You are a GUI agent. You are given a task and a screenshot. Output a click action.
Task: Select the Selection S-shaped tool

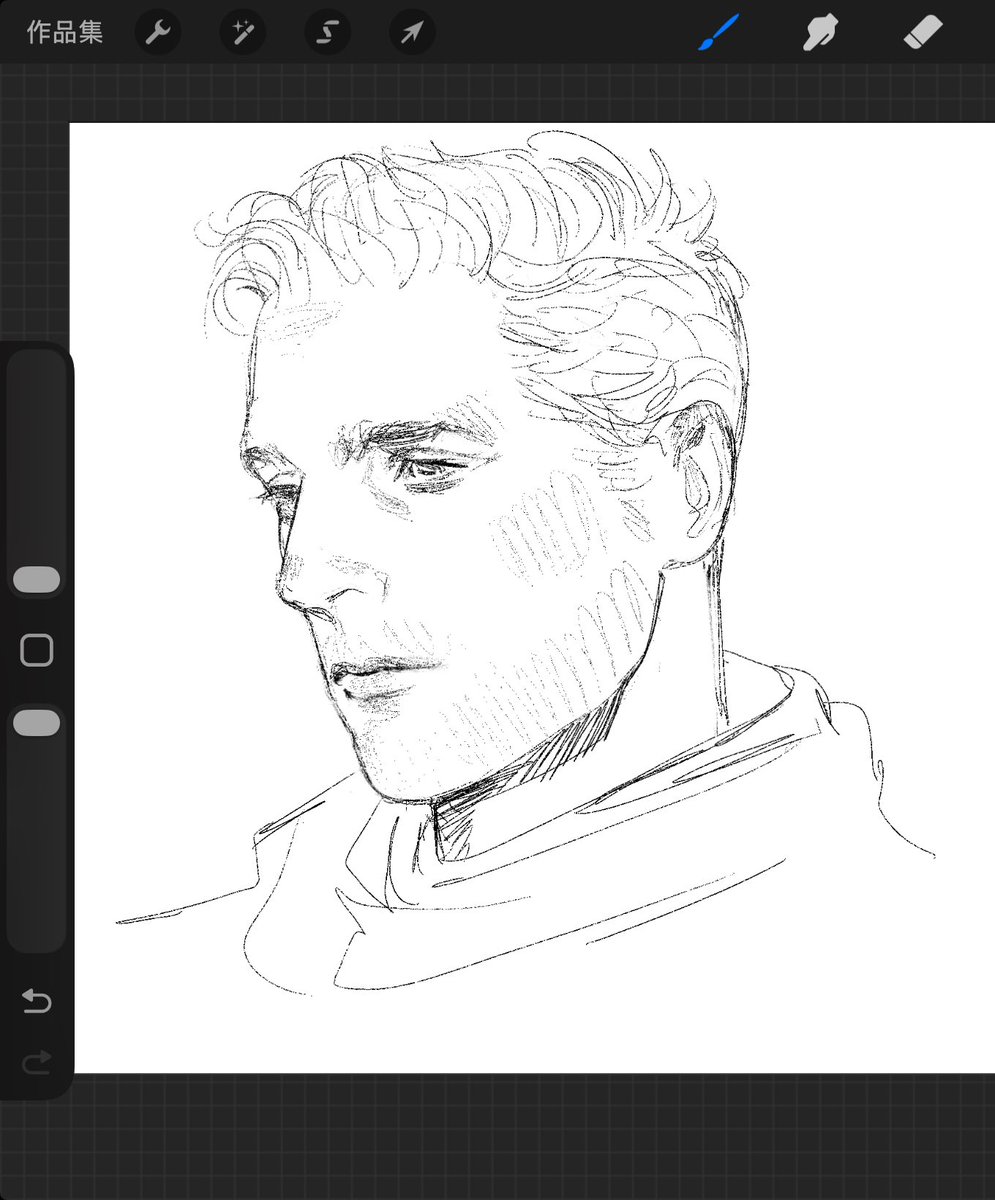327,33
